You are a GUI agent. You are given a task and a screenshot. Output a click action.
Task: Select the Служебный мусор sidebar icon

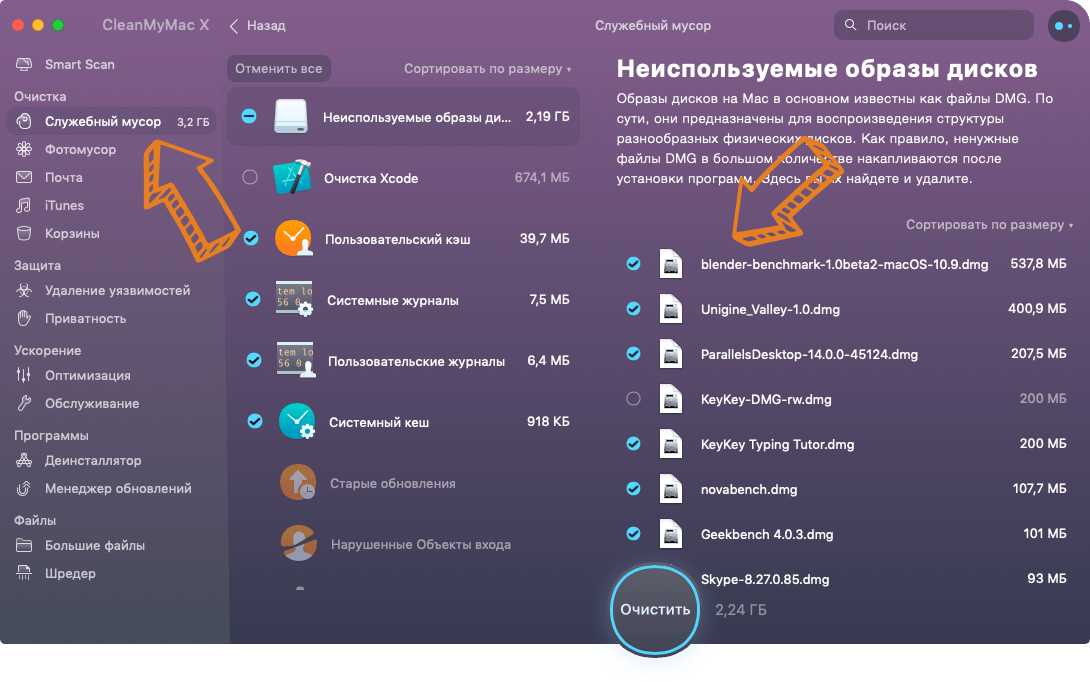click(x=24, y=121)
